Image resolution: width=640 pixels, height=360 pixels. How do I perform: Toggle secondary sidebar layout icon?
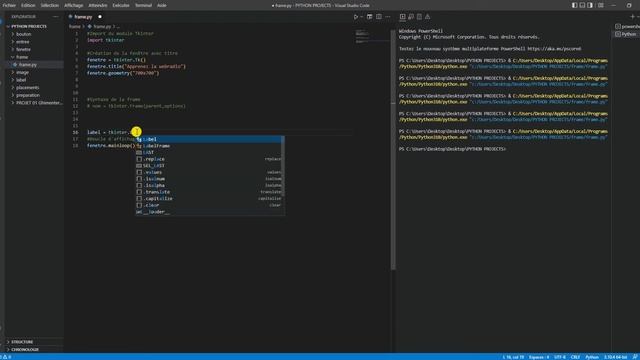[590, 5]
